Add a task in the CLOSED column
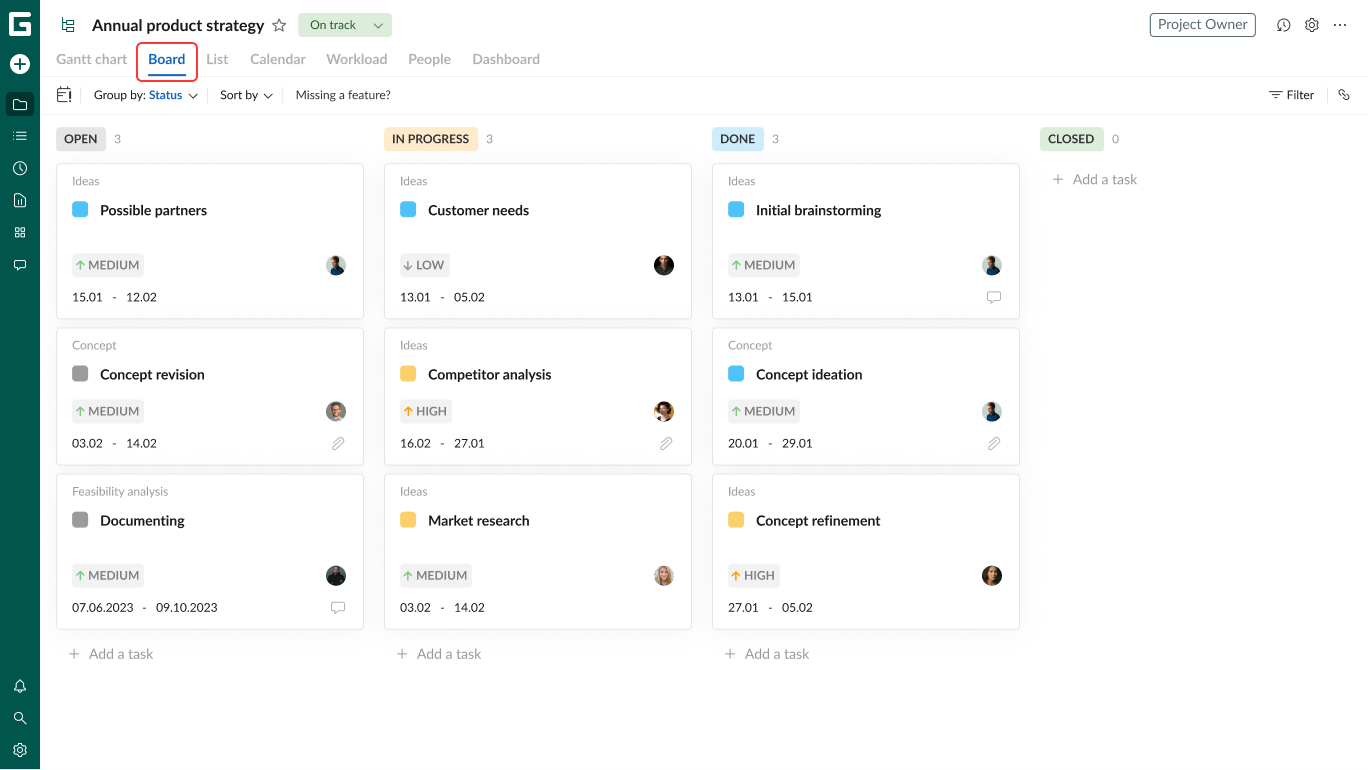Screen dimensions: 1368x770 point(1094,179)
